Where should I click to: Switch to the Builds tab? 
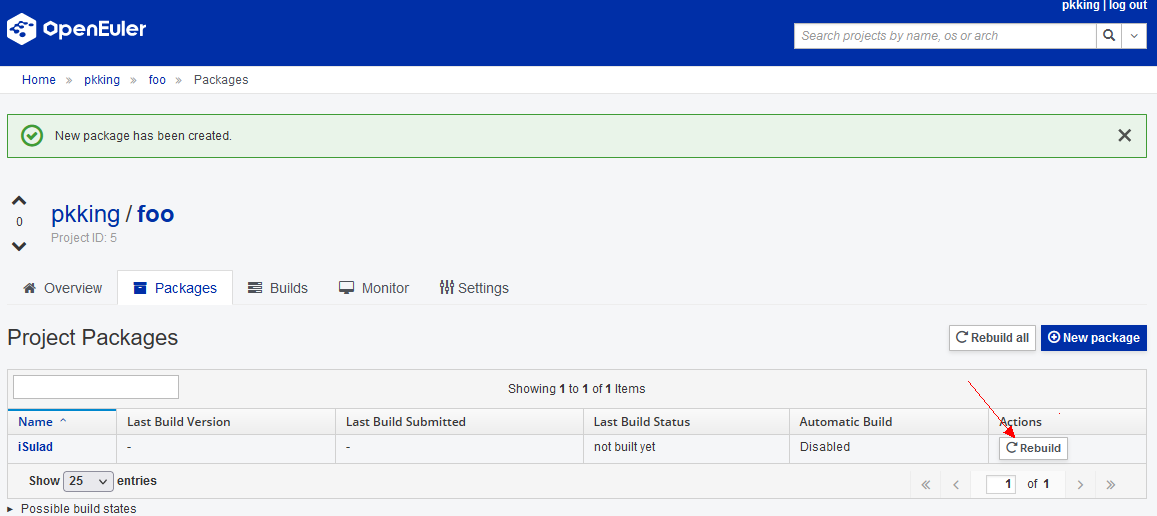click(x=278, y=288)
